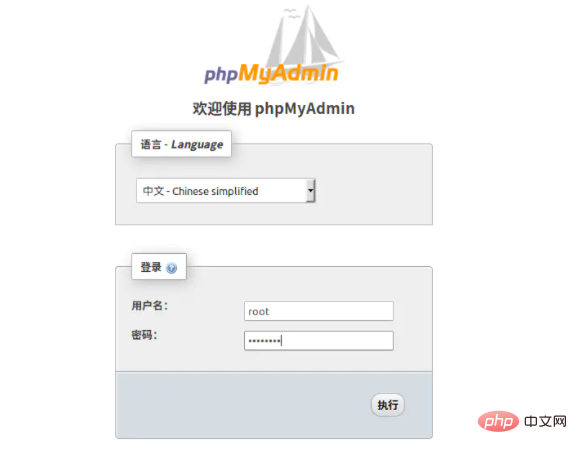This screenshot has width=577, height=454.
Task: Select the 中文 - Chinese simplified combo box
Action: click(x=226, y=191)
